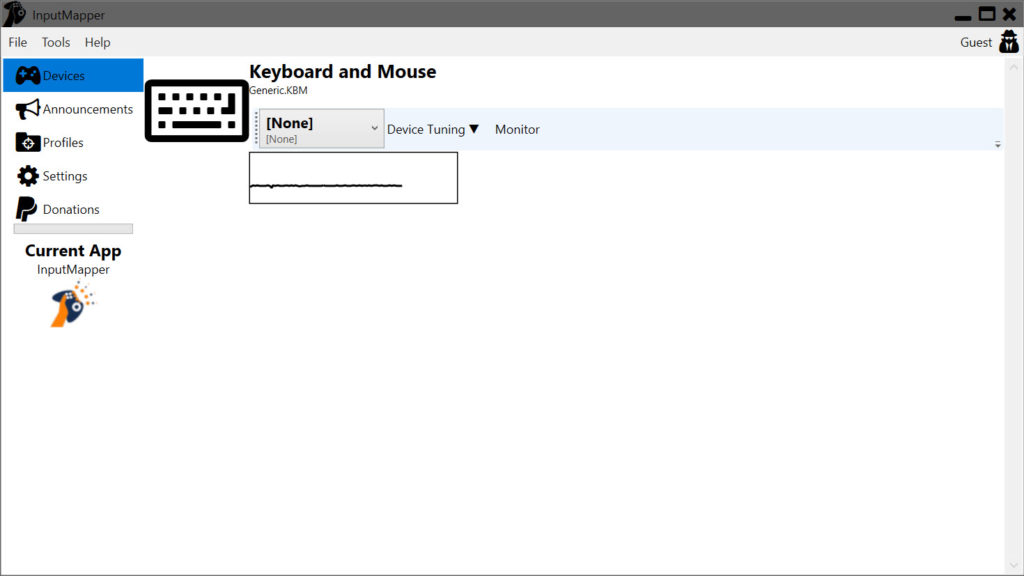Open the [None] profile dropdown

click(321, 129)
